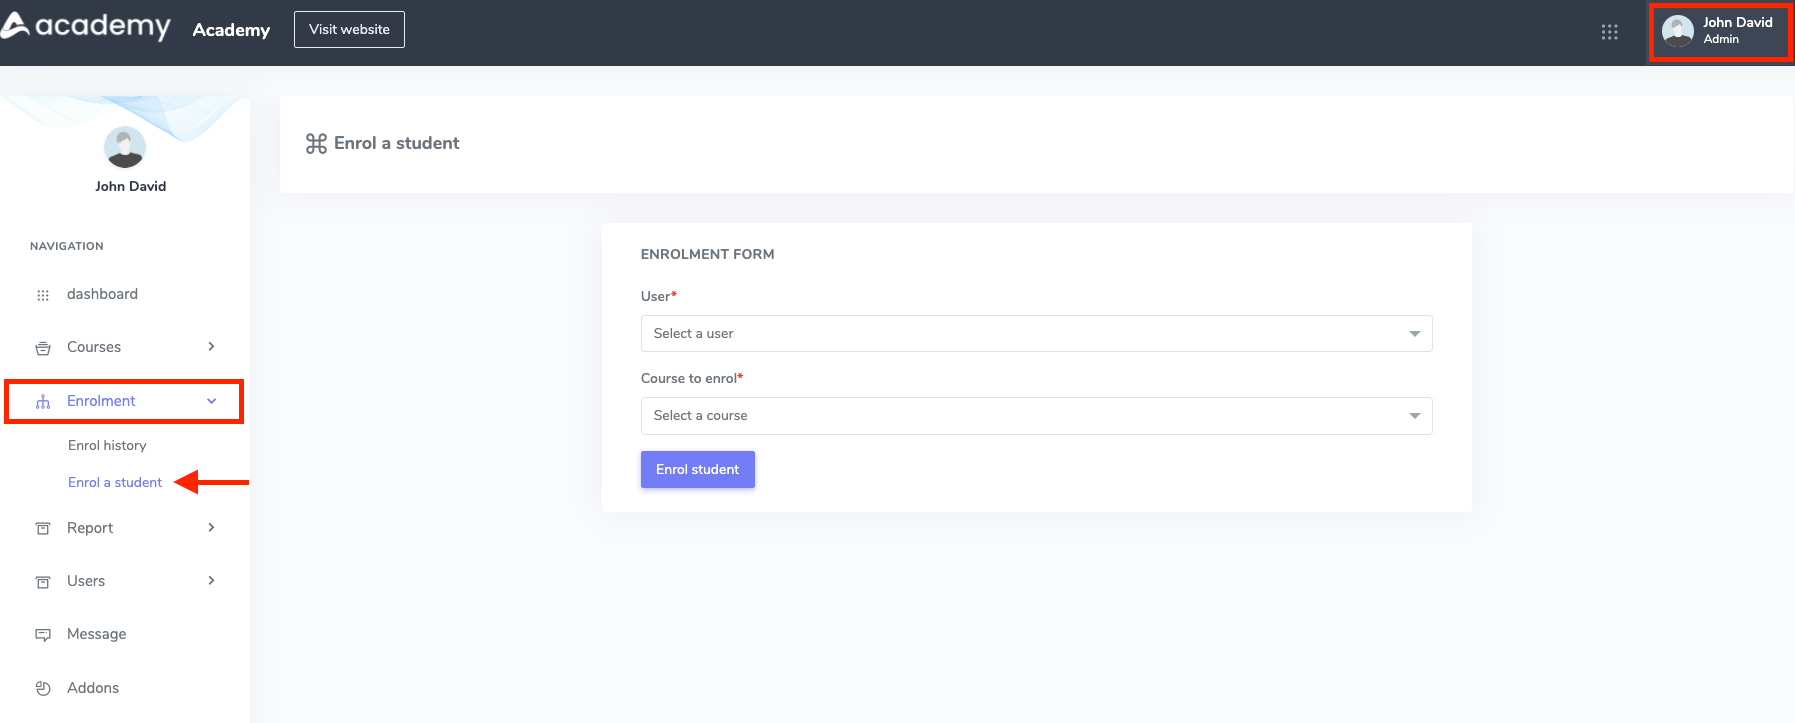Open the apps grid icon in header

tap(1609, 32)
